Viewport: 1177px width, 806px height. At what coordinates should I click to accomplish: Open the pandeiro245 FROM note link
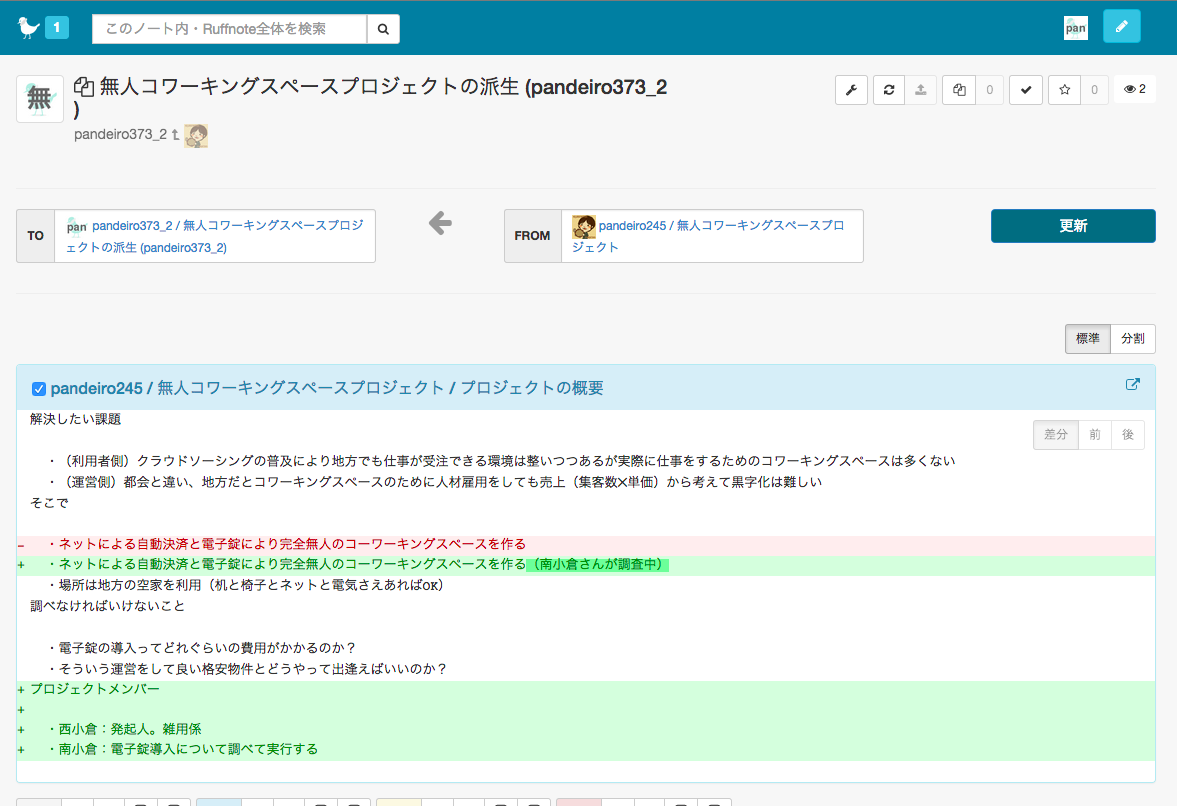(720, 236)
